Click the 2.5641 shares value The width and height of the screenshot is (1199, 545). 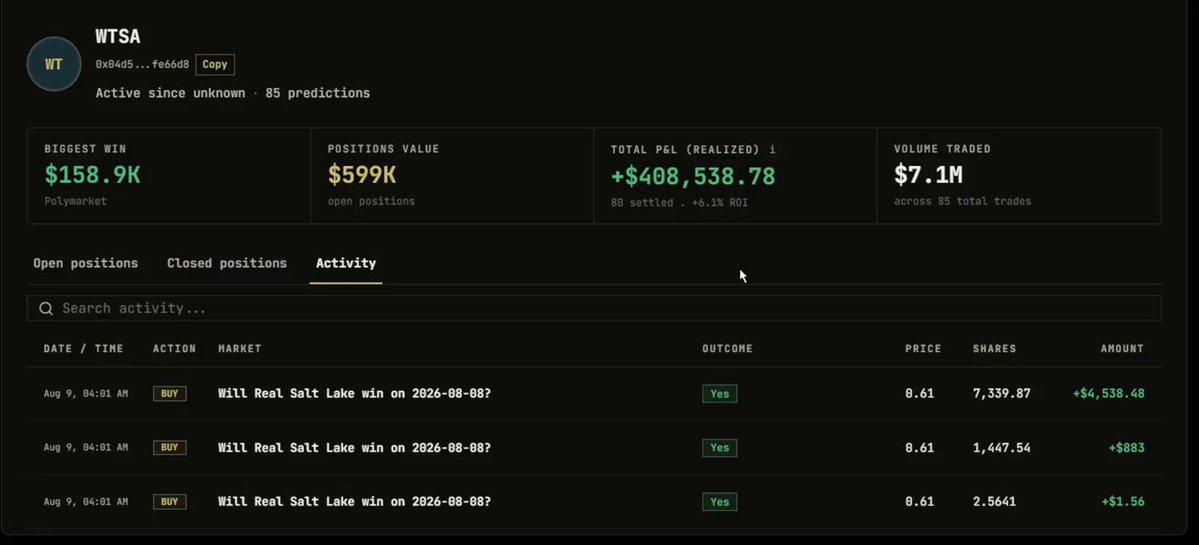point(994,502)
